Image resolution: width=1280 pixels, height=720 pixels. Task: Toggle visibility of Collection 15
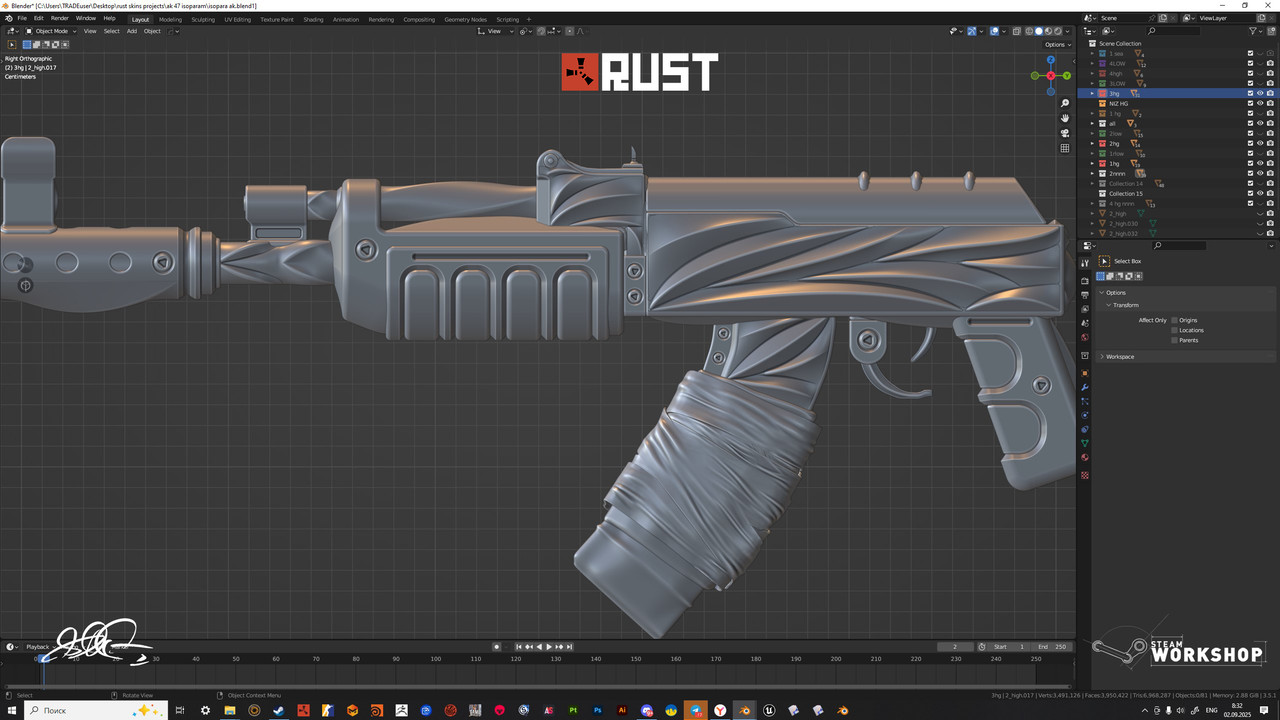[x=1260, y=193]
